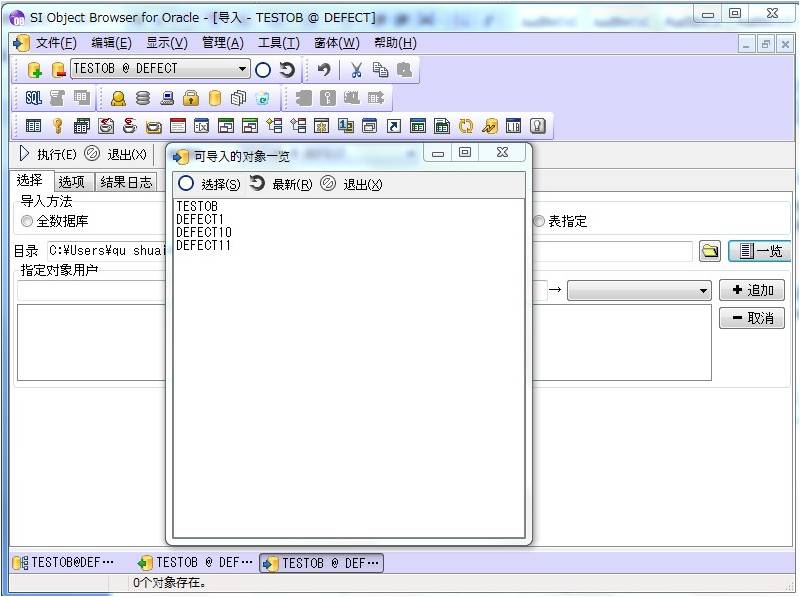Open the recycle bin icon
Viewport: 800px width, 597px height.
[263, 97]
